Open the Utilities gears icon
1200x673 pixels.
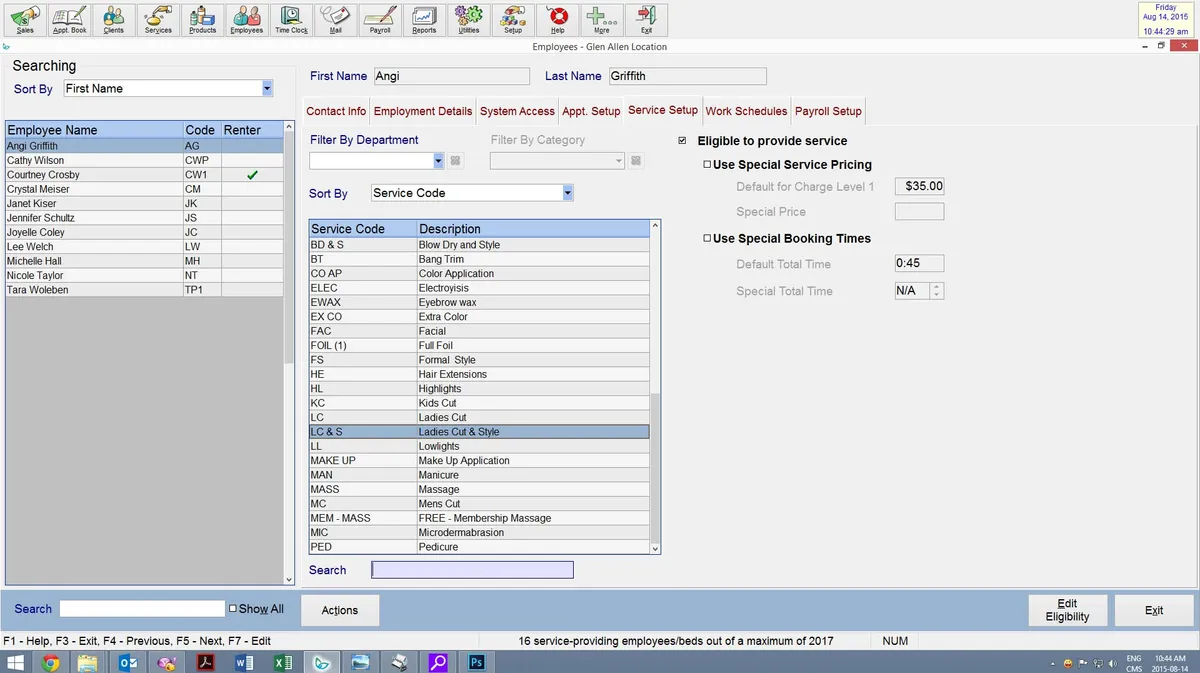click(468, 18)
